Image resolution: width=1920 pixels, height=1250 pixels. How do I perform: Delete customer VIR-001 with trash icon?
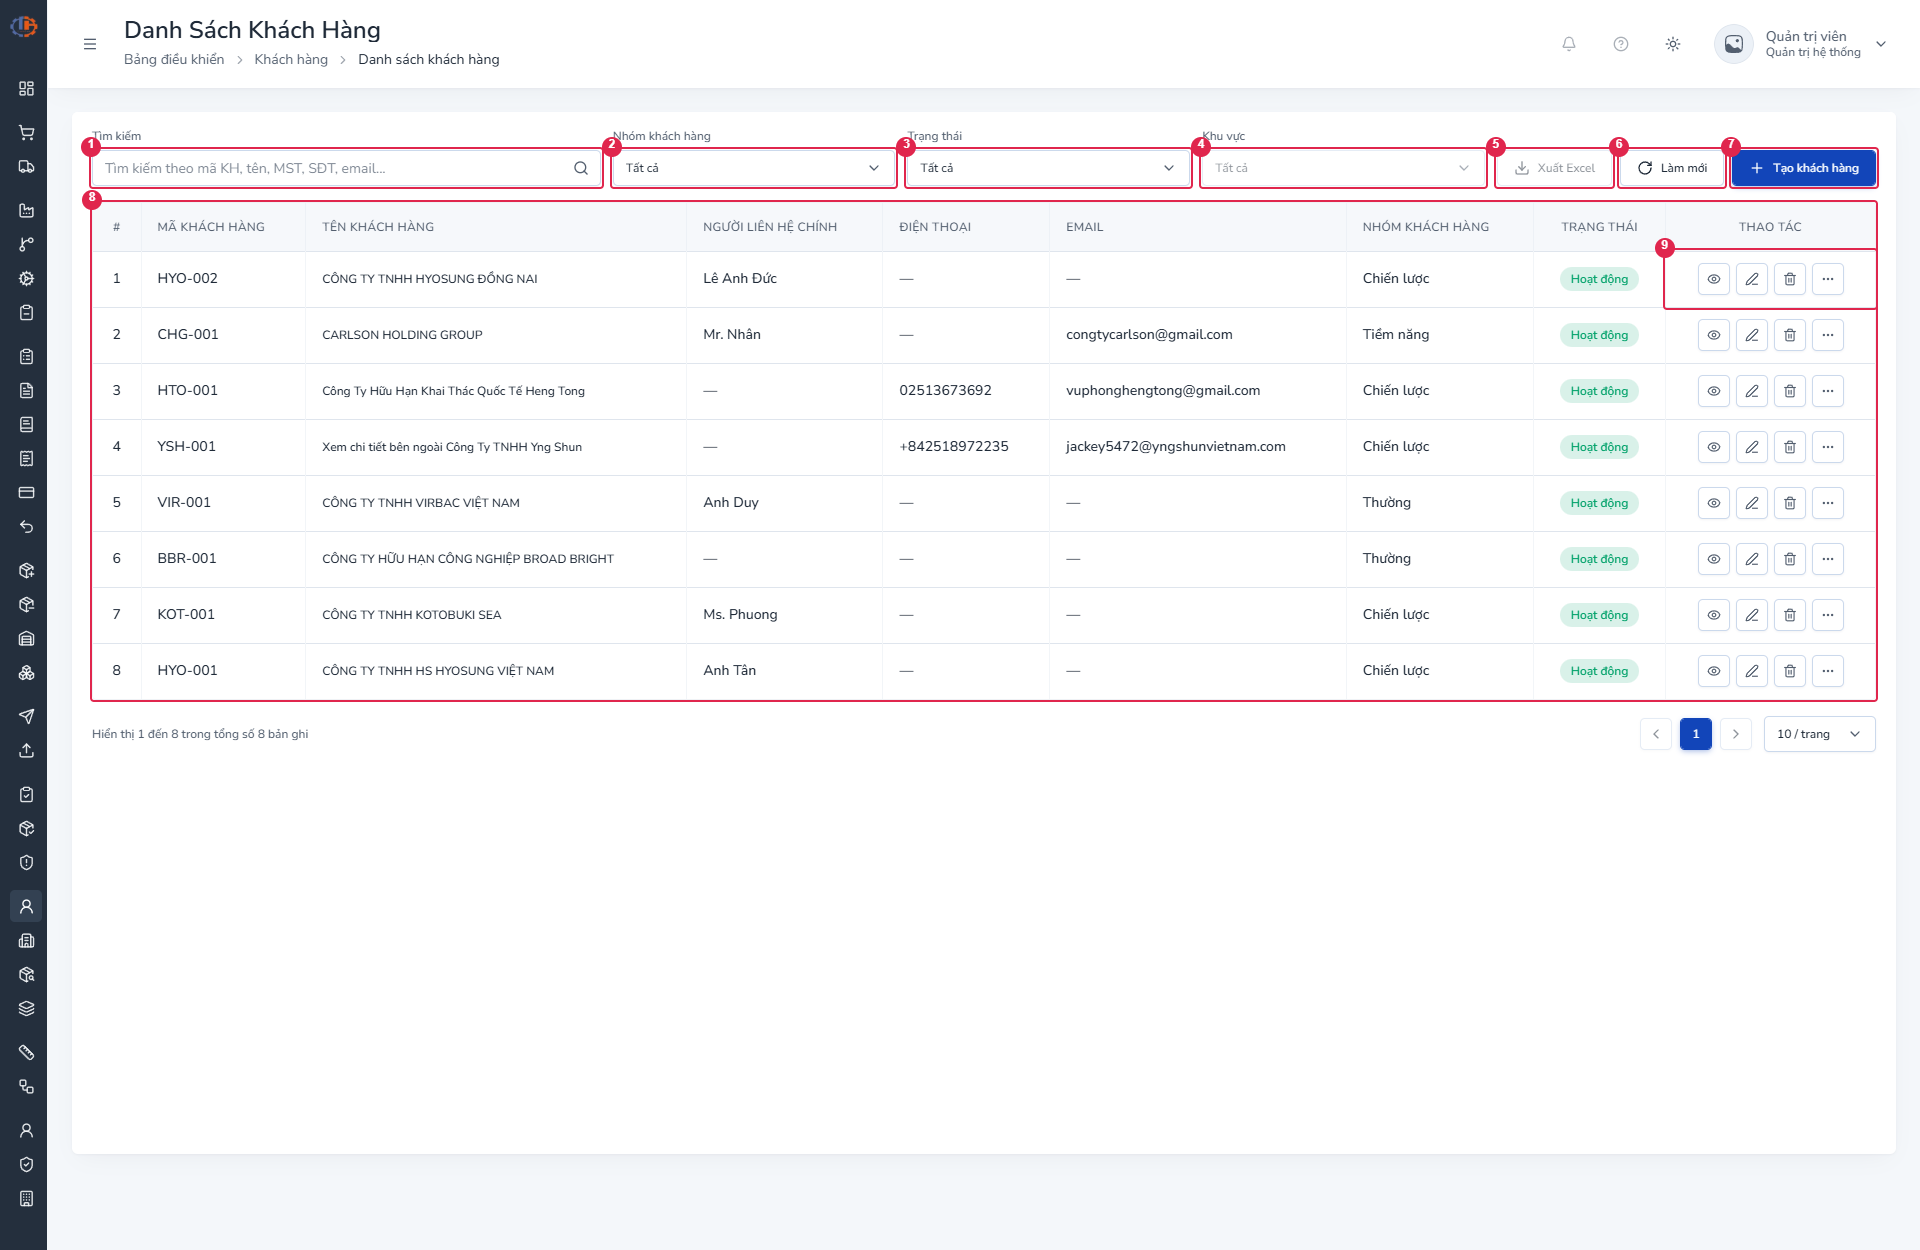[1790, 503]
